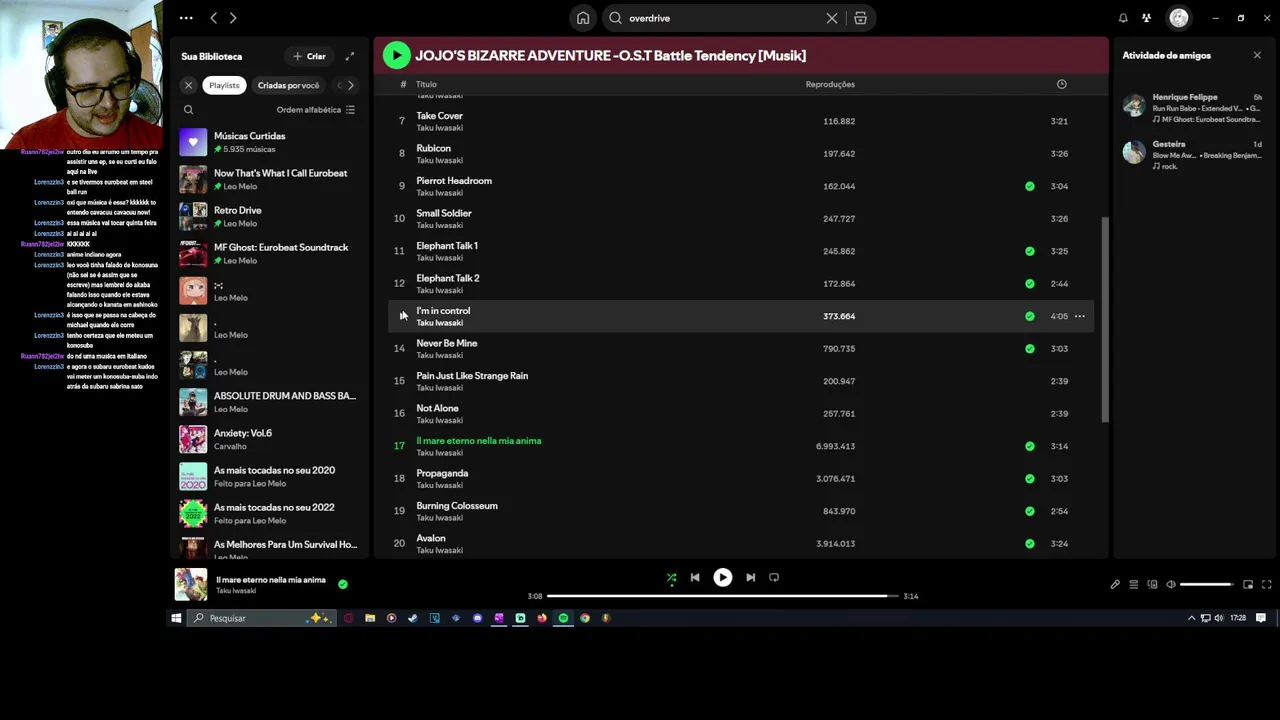The image size is (1280, 720).
Task: Play the JoJo album with green button
Action: point(396,55)
